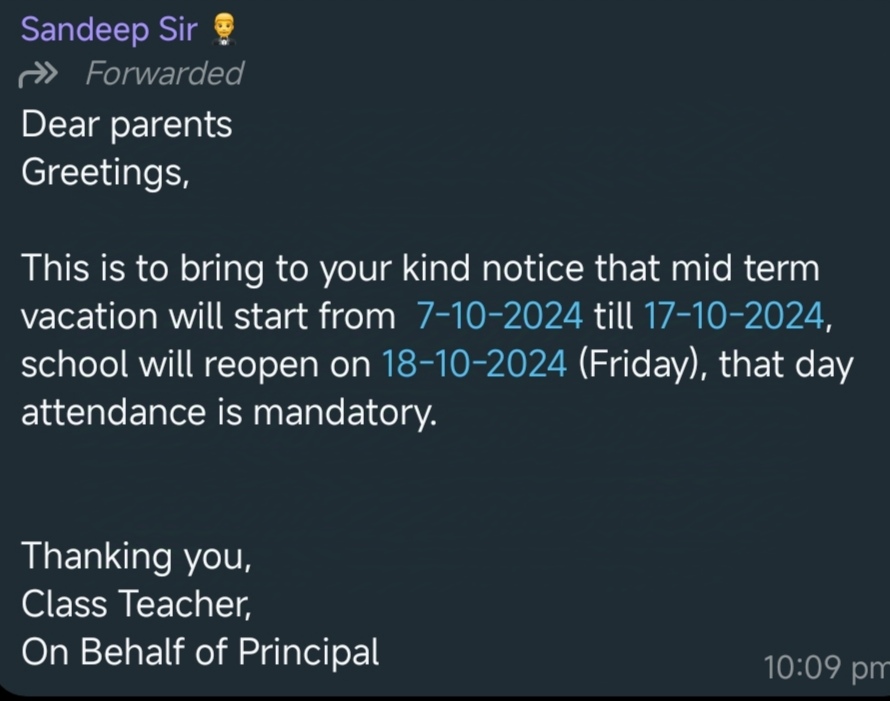
Task: Tap the word vacation in the message
Action: [90, 316]
